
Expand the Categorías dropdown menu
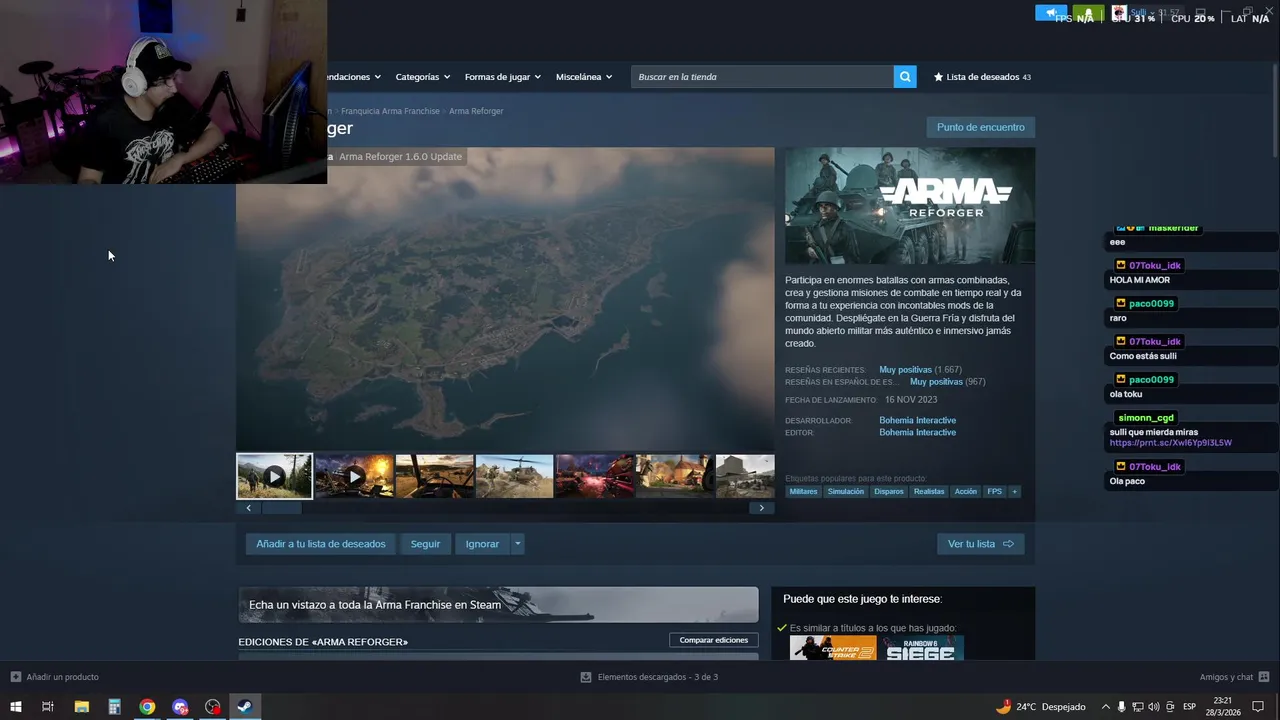pyautogui.click(x=422, y=77)
